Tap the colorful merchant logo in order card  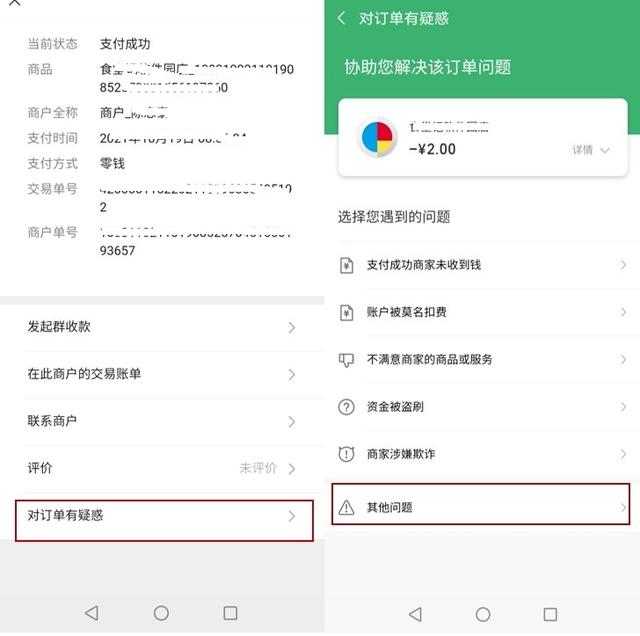click(377, 138)
